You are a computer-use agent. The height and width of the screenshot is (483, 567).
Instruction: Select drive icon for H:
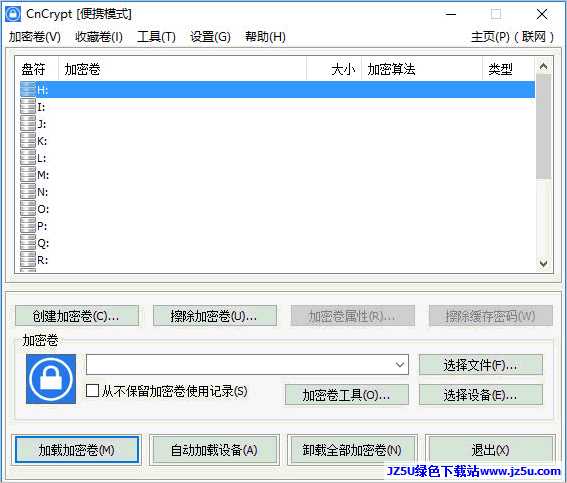tap(28, 90)
